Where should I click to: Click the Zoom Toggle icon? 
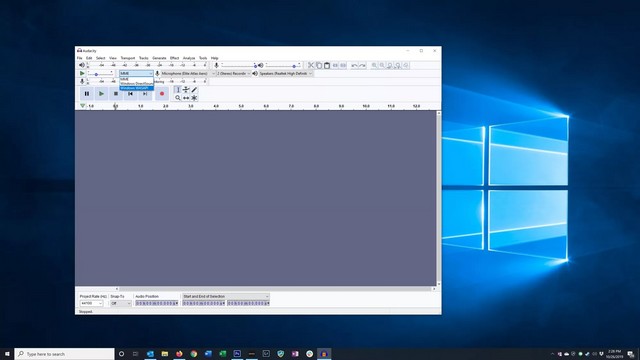point(406,65)
